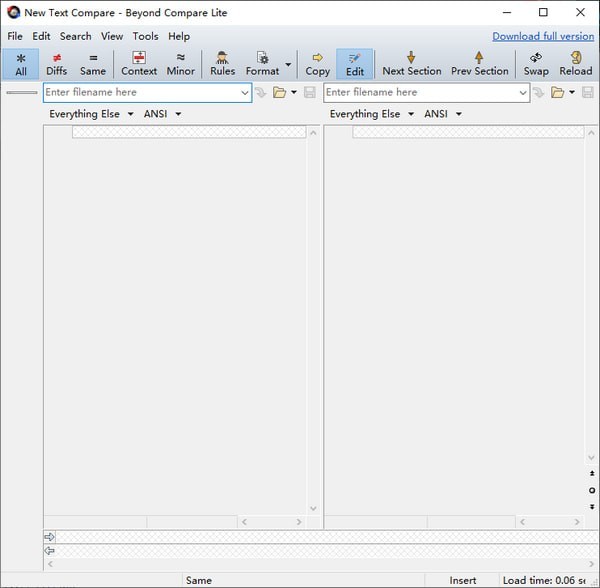Click the left pane save disk icon
The height and width of the screenshot is (588, 600).
tap(310, 92)
